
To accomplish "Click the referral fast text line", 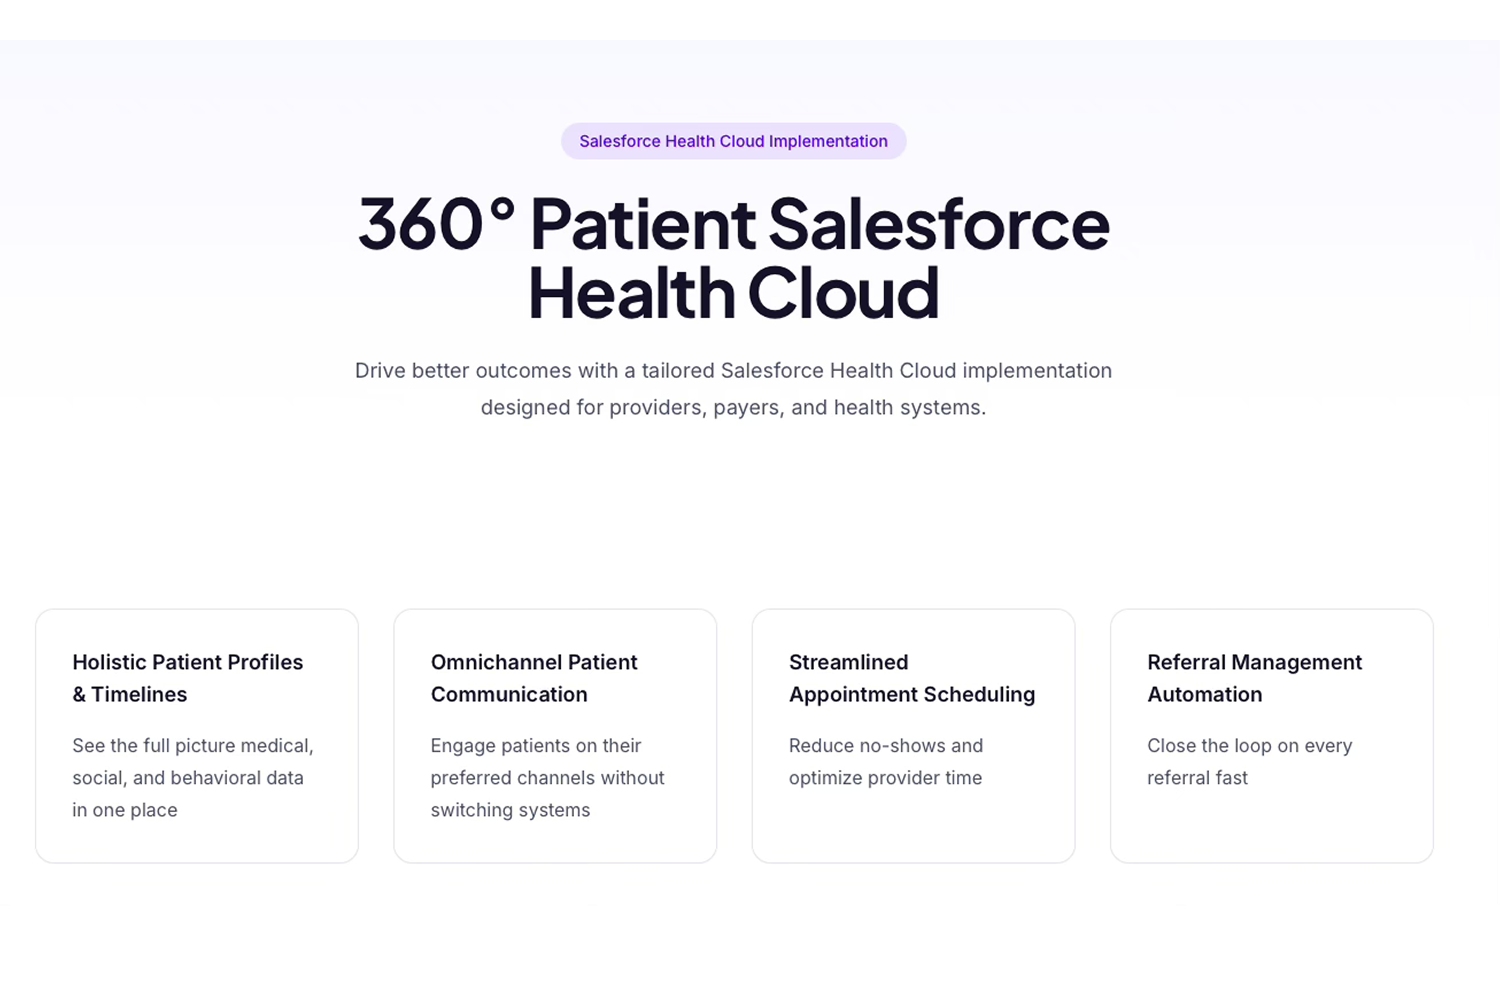I will pos(1197,778).
